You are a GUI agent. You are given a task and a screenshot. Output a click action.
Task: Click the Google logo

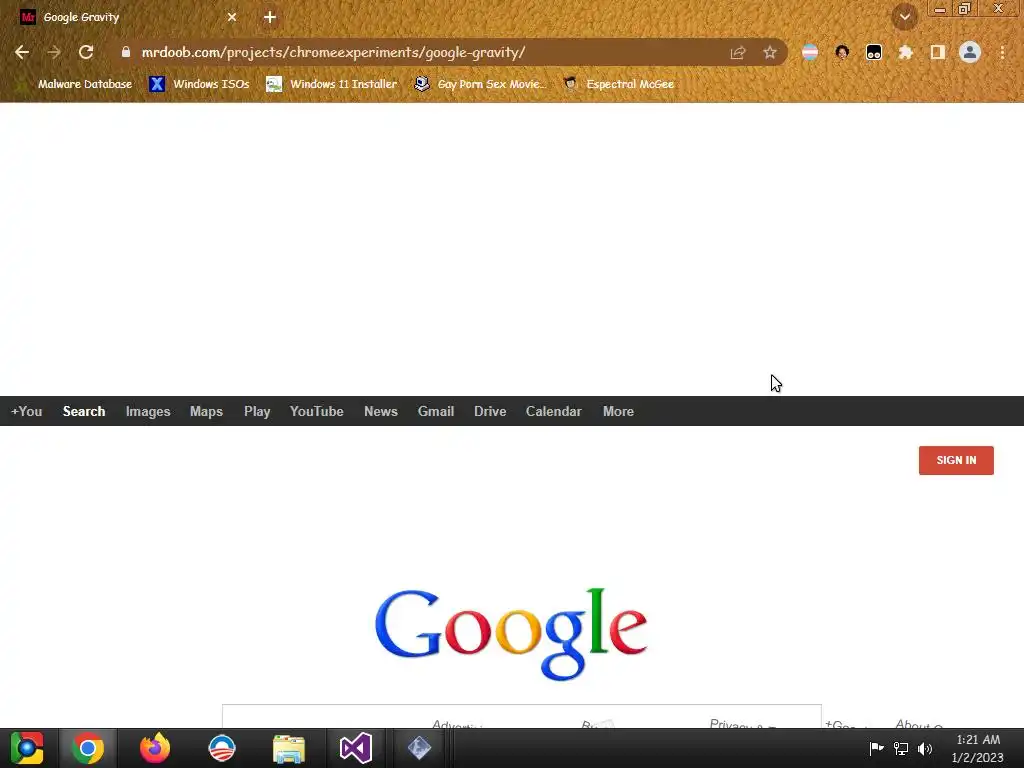coord(511,633)
